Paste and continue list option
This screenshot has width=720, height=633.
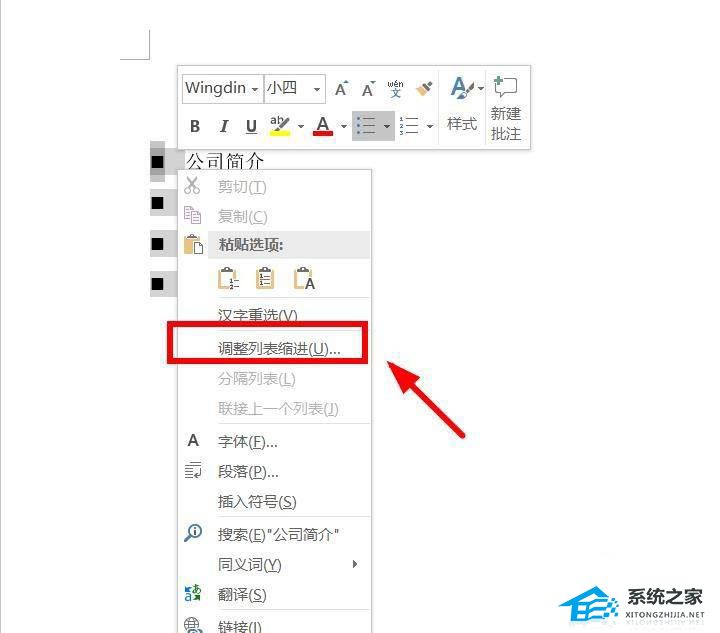(x=228, y=278)
